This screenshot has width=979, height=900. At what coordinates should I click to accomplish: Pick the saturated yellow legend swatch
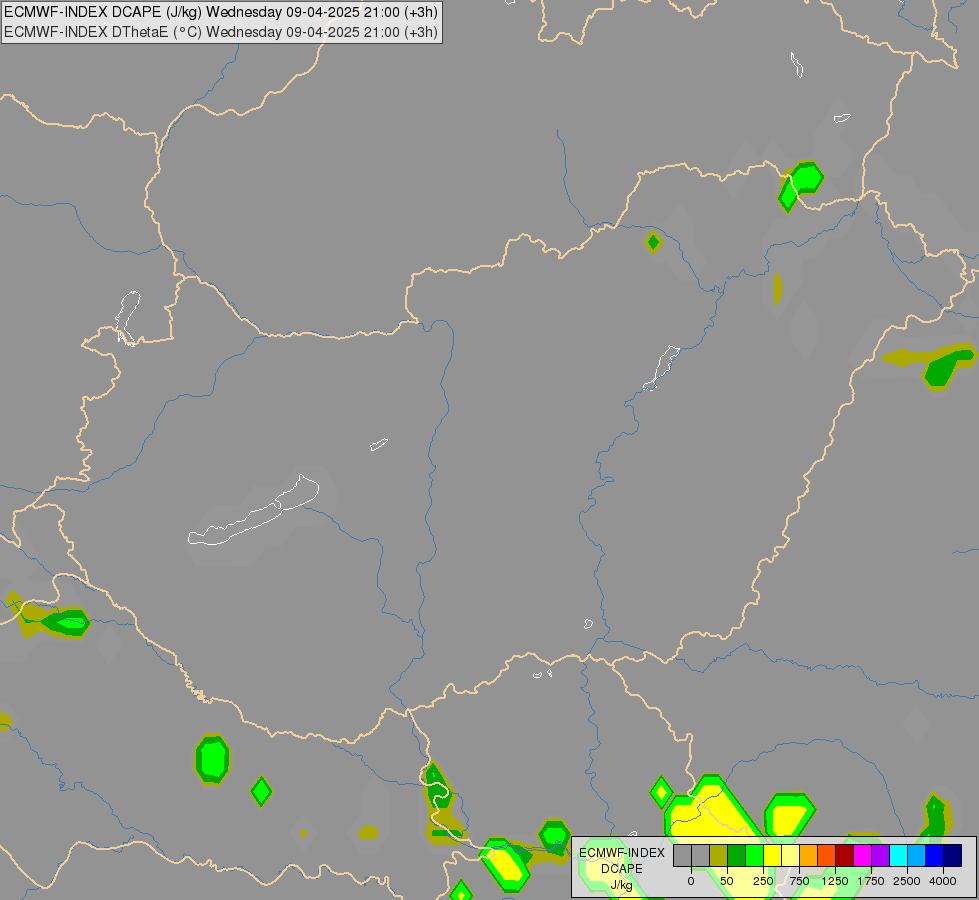[x=772, y=855]
